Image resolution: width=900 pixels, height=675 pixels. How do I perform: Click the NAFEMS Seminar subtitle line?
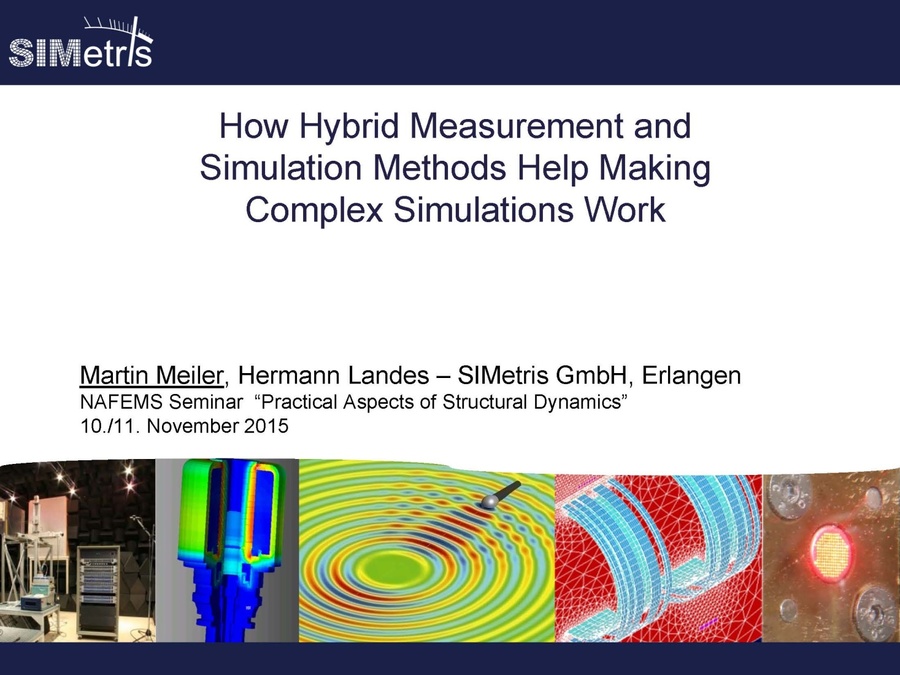pos(340,401)
